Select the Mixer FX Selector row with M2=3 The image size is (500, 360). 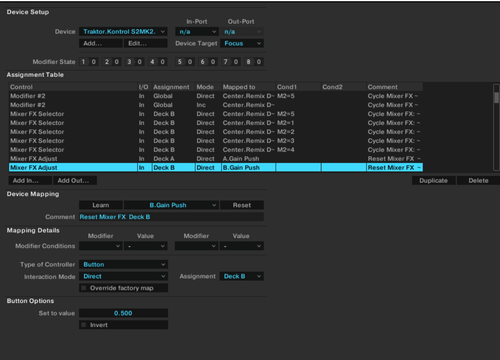[x=216, y=141]
